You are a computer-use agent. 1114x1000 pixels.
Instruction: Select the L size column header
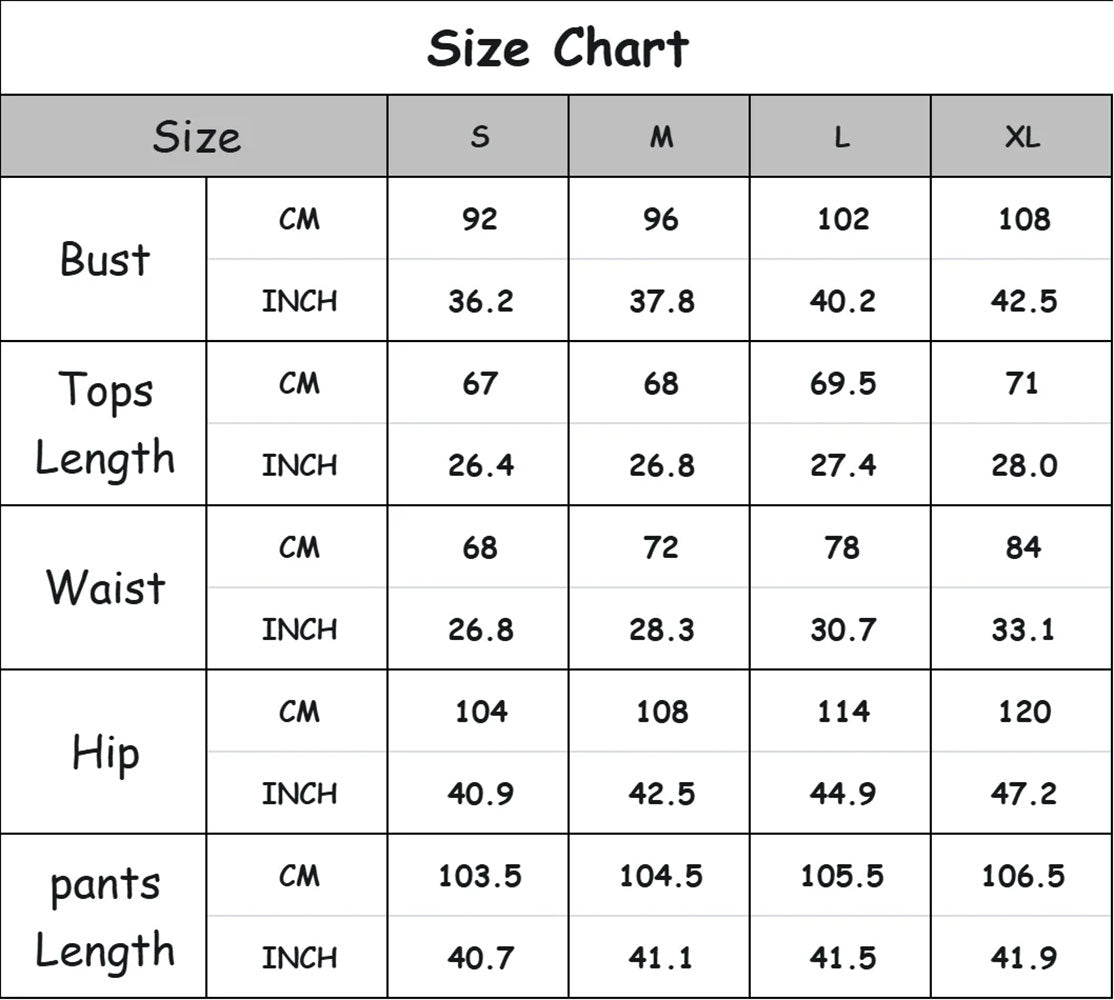click(841, 137)
